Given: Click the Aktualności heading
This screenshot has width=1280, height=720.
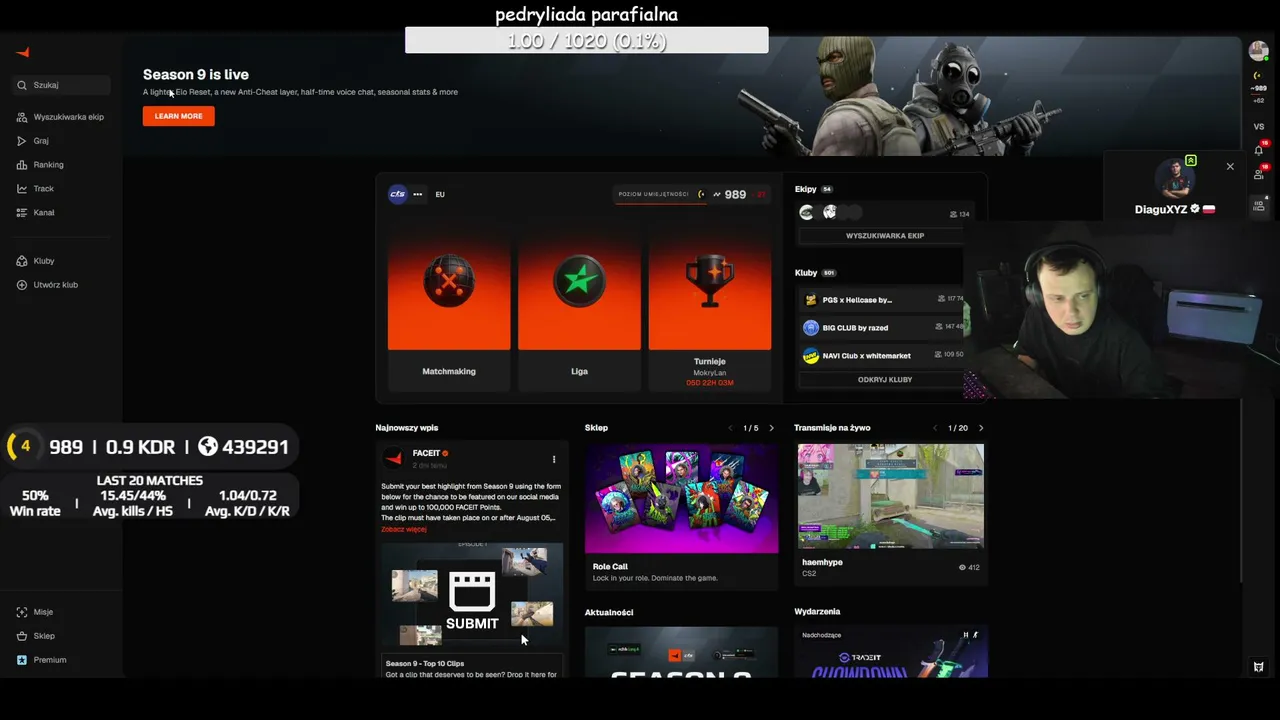Looking at the screenshot, I should point(609,612).
